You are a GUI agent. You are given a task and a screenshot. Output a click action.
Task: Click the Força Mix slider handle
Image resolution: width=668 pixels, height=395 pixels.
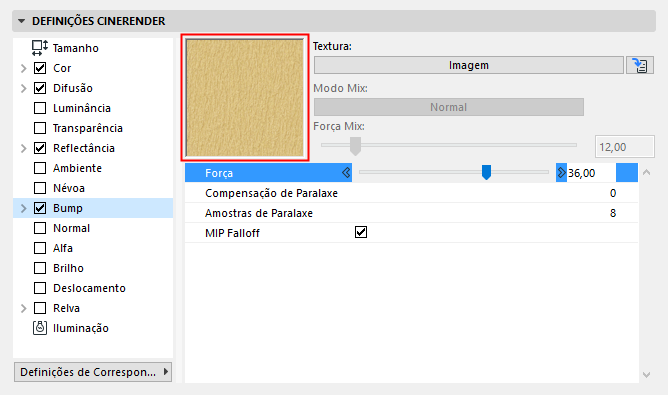355,146
